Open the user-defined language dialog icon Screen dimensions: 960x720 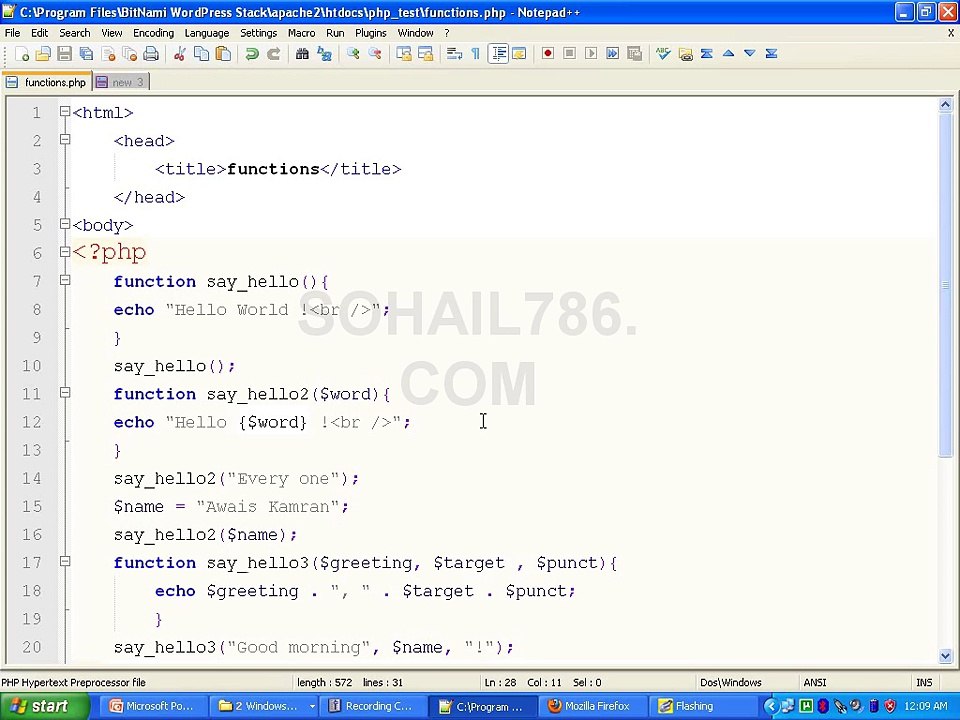(x=519, y=54)
